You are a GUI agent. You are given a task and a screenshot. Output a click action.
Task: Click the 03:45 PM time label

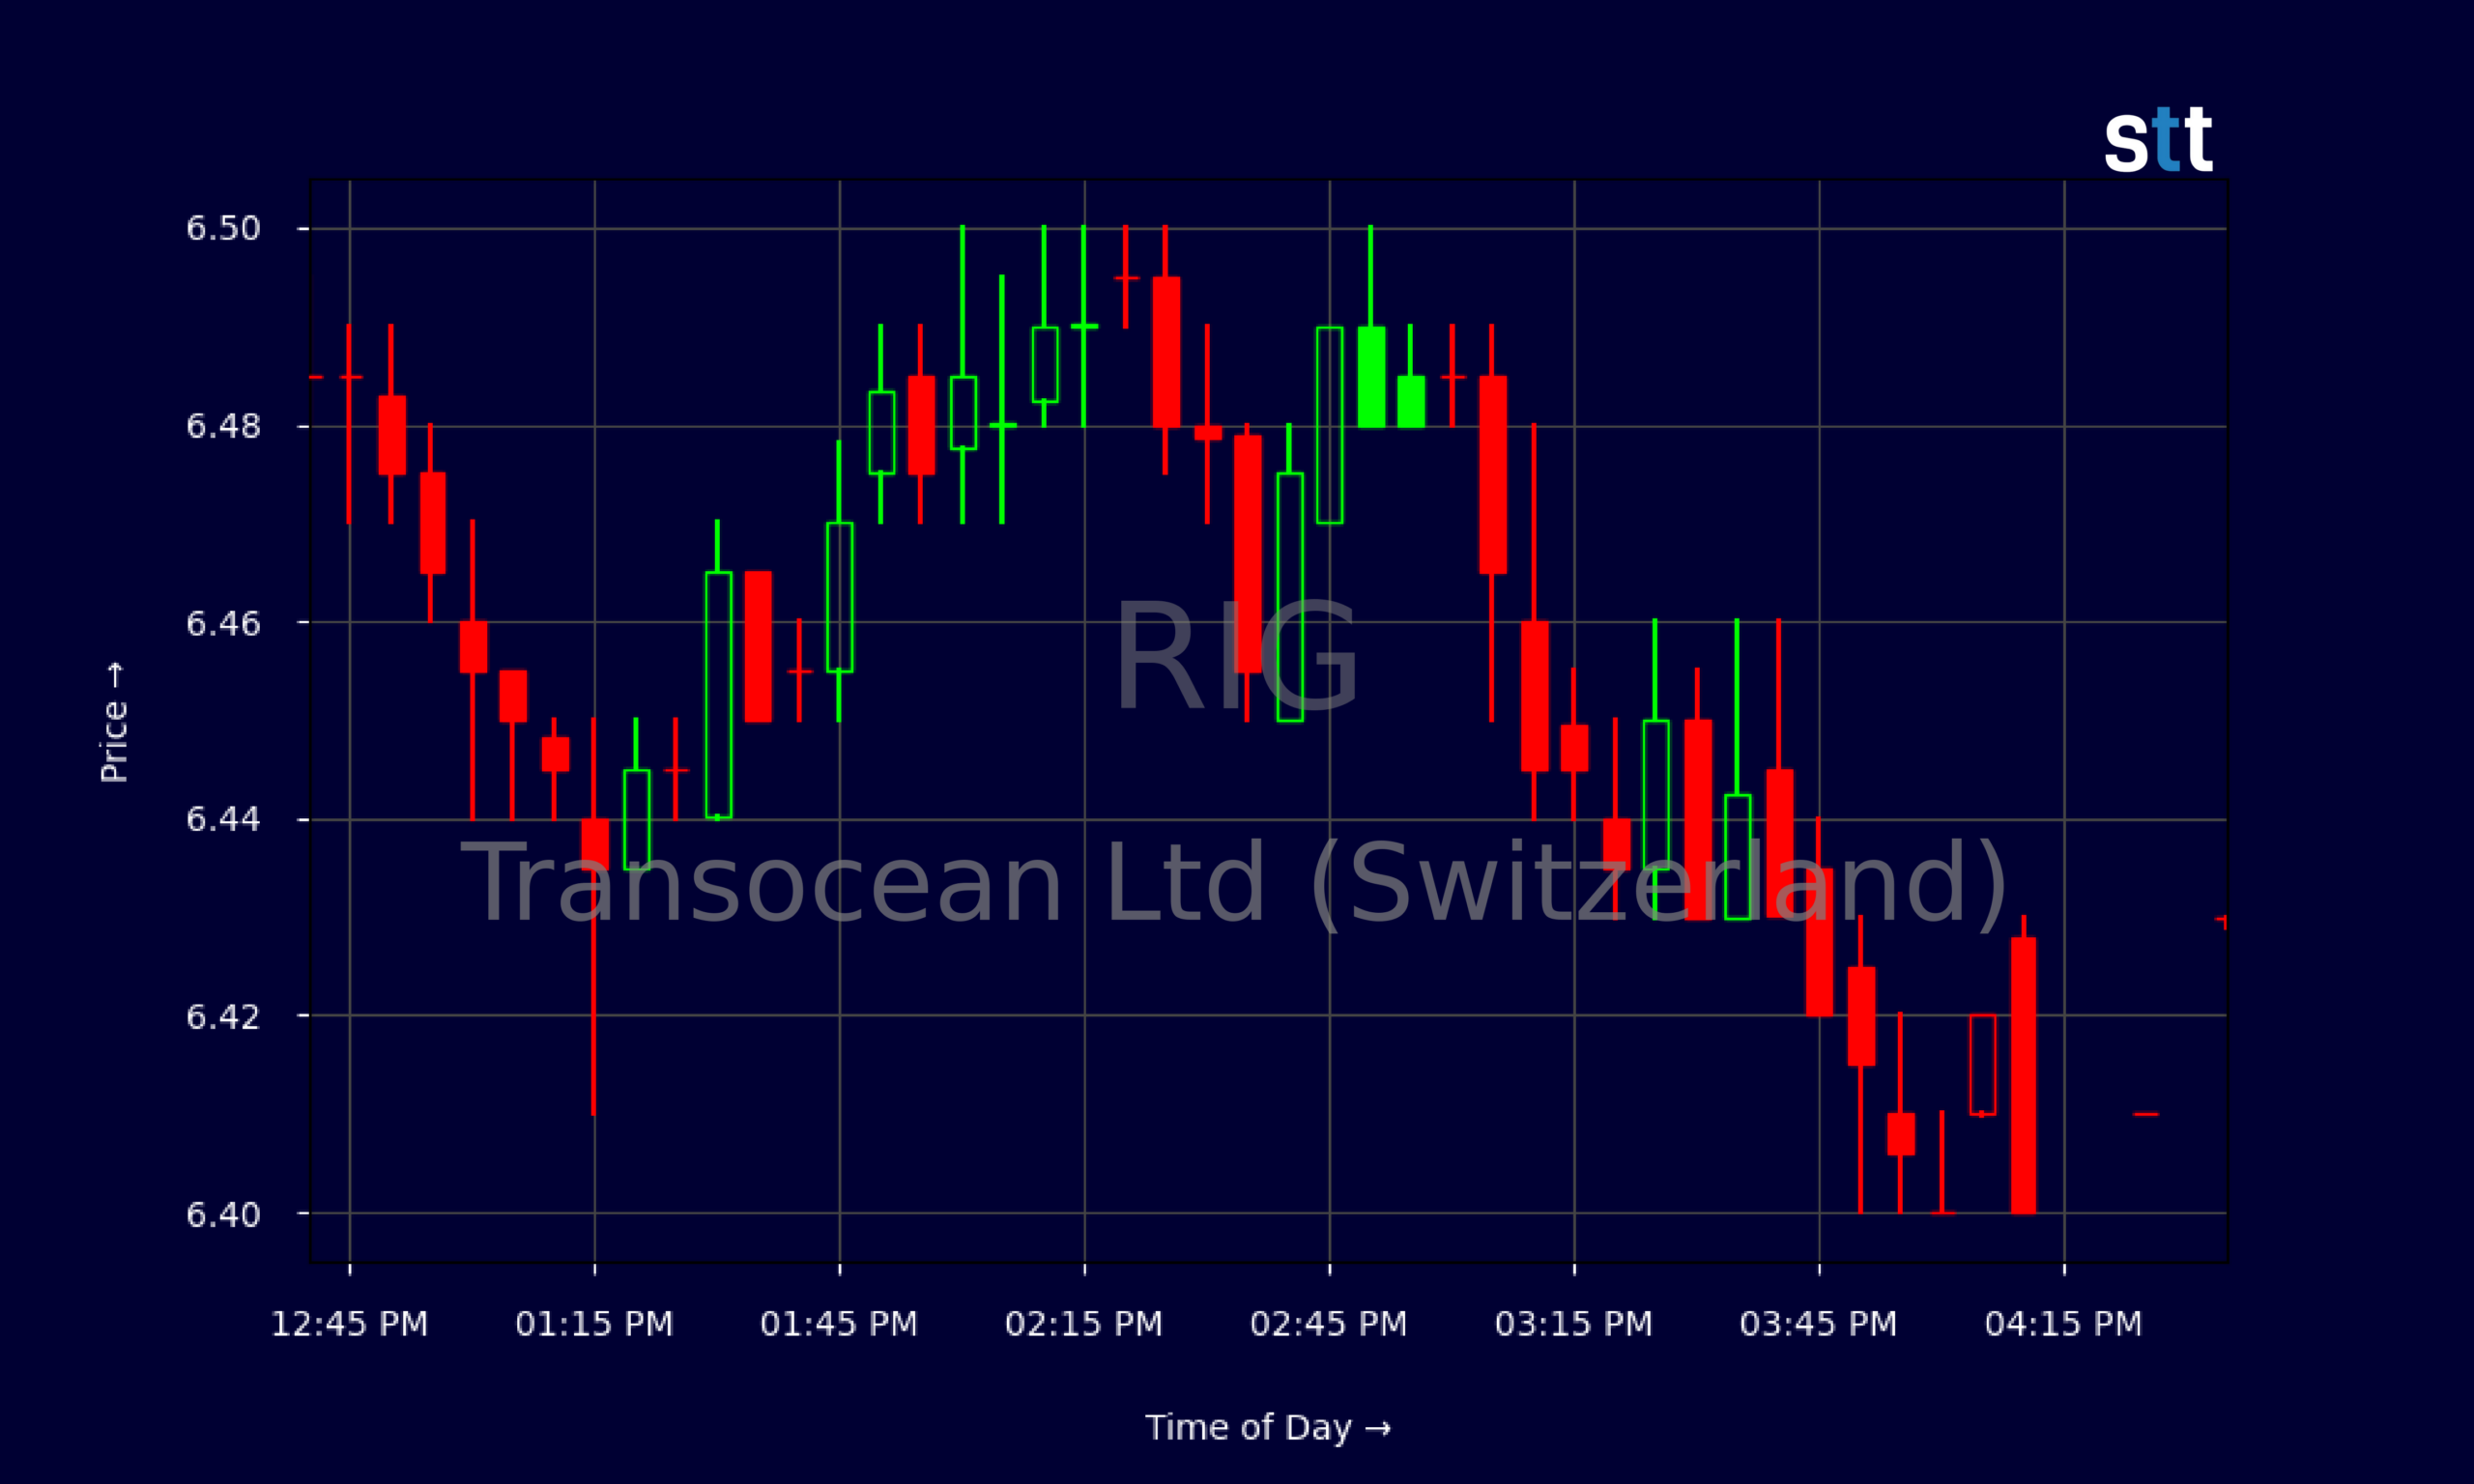(x=1819, y=1324)
